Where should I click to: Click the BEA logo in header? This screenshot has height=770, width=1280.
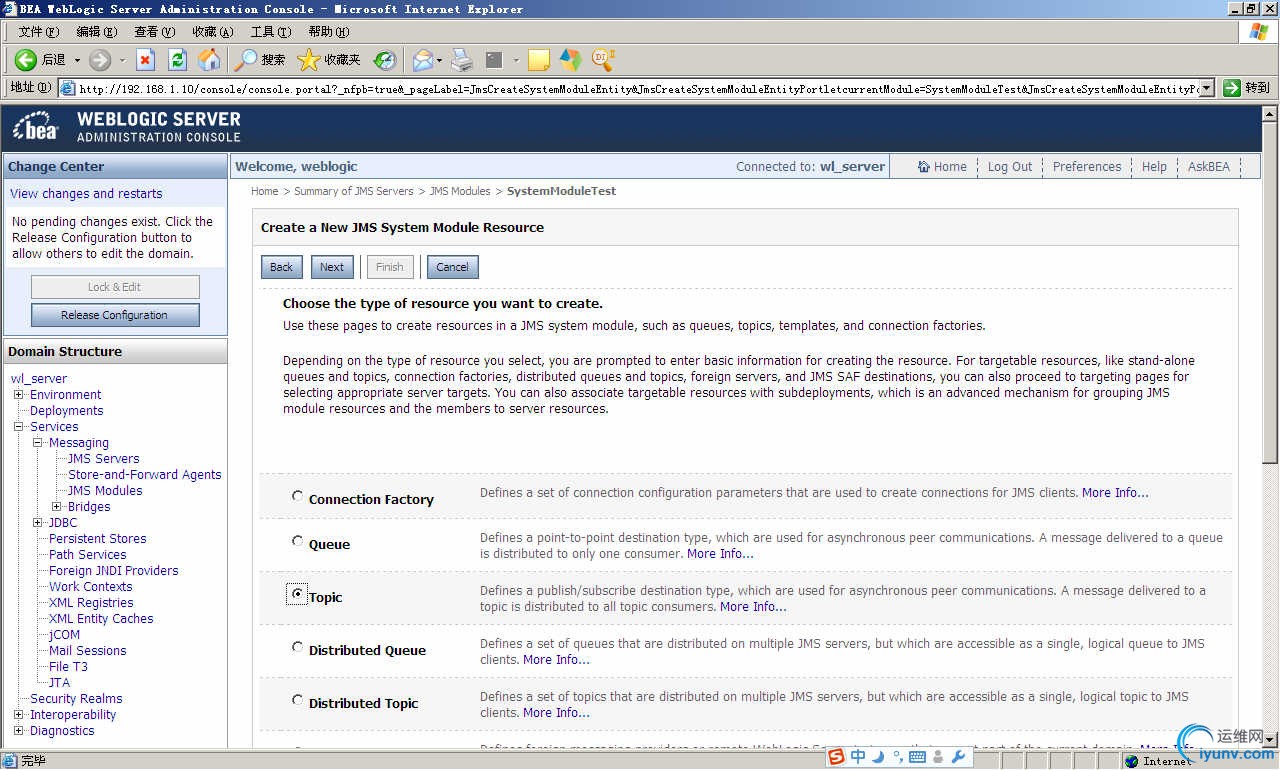(37, 128)
